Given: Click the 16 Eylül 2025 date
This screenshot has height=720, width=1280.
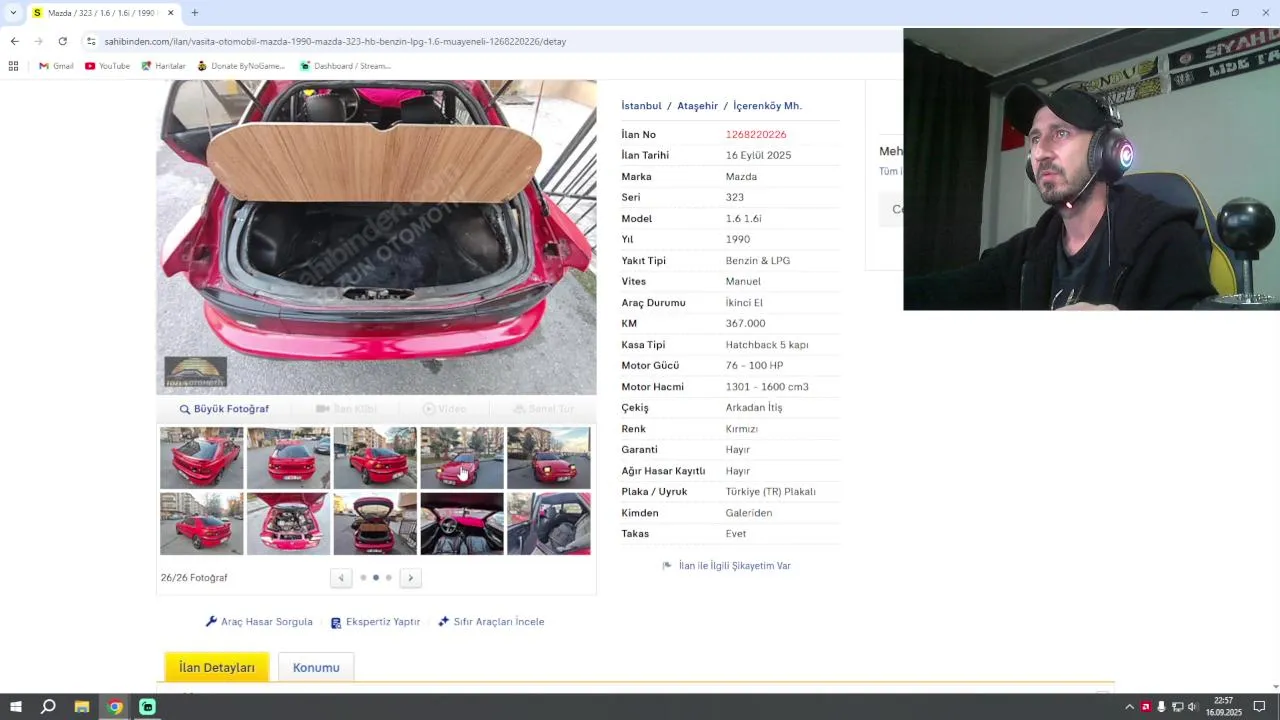Looking at the screenshot, I should 758,155.
